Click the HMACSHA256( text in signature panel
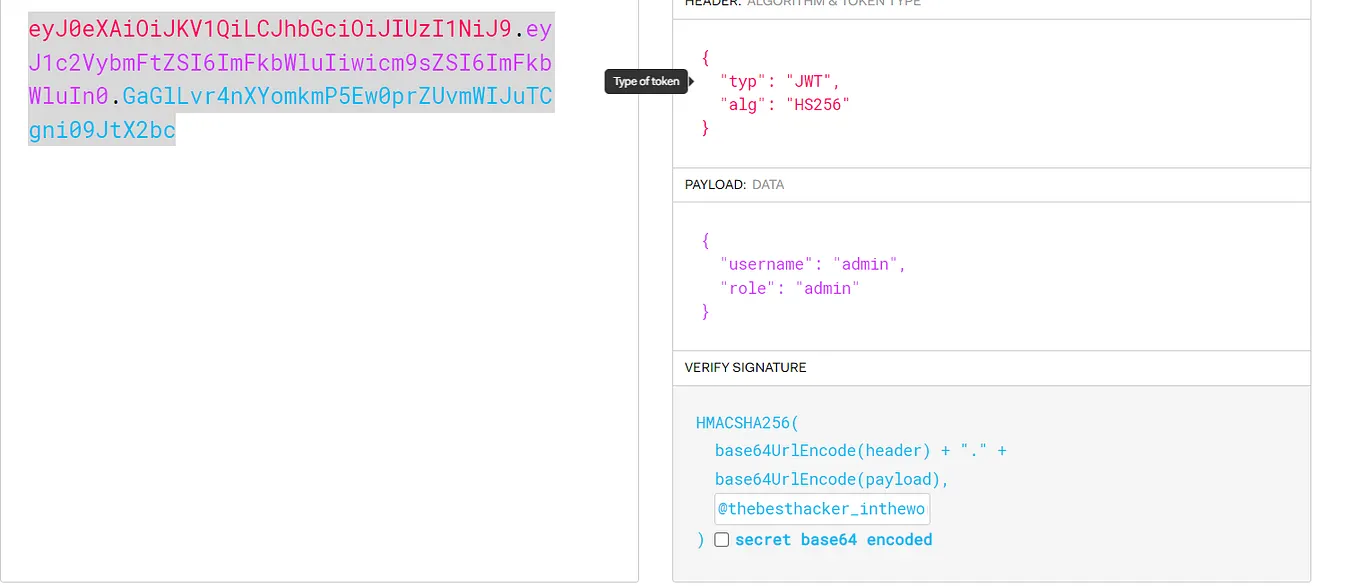Screen dimensions: 1358x586 click(x=746, y=422)
